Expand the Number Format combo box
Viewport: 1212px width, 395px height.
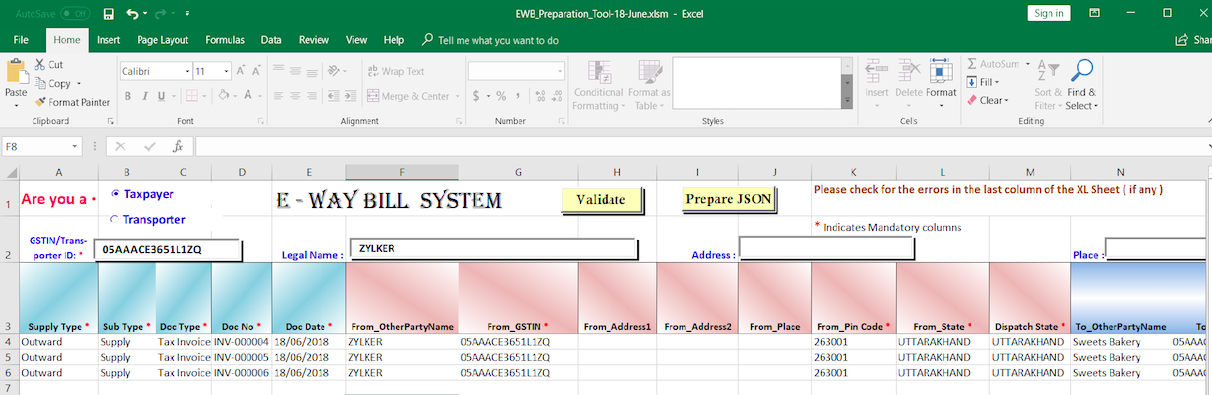pyautogui.click(x=559, y=72)
